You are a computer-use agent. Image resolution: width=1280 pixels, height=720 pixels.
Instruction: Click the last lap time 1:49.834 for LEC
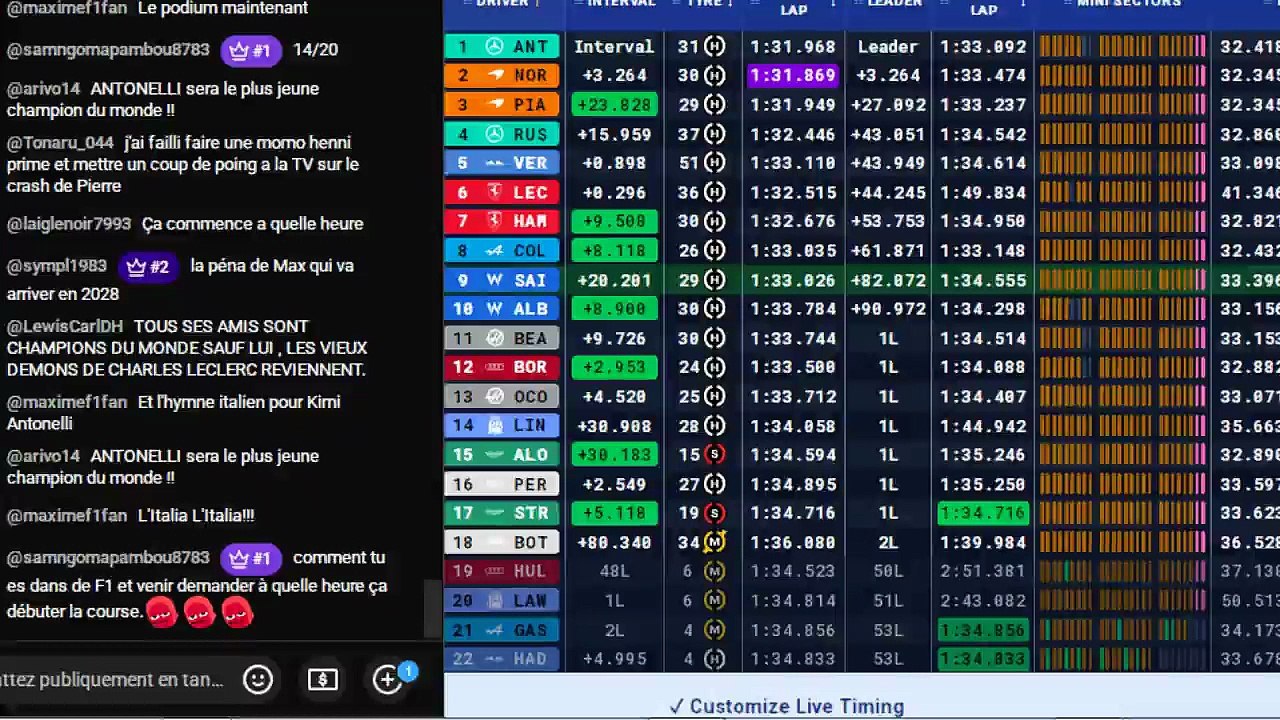[984, 193]
